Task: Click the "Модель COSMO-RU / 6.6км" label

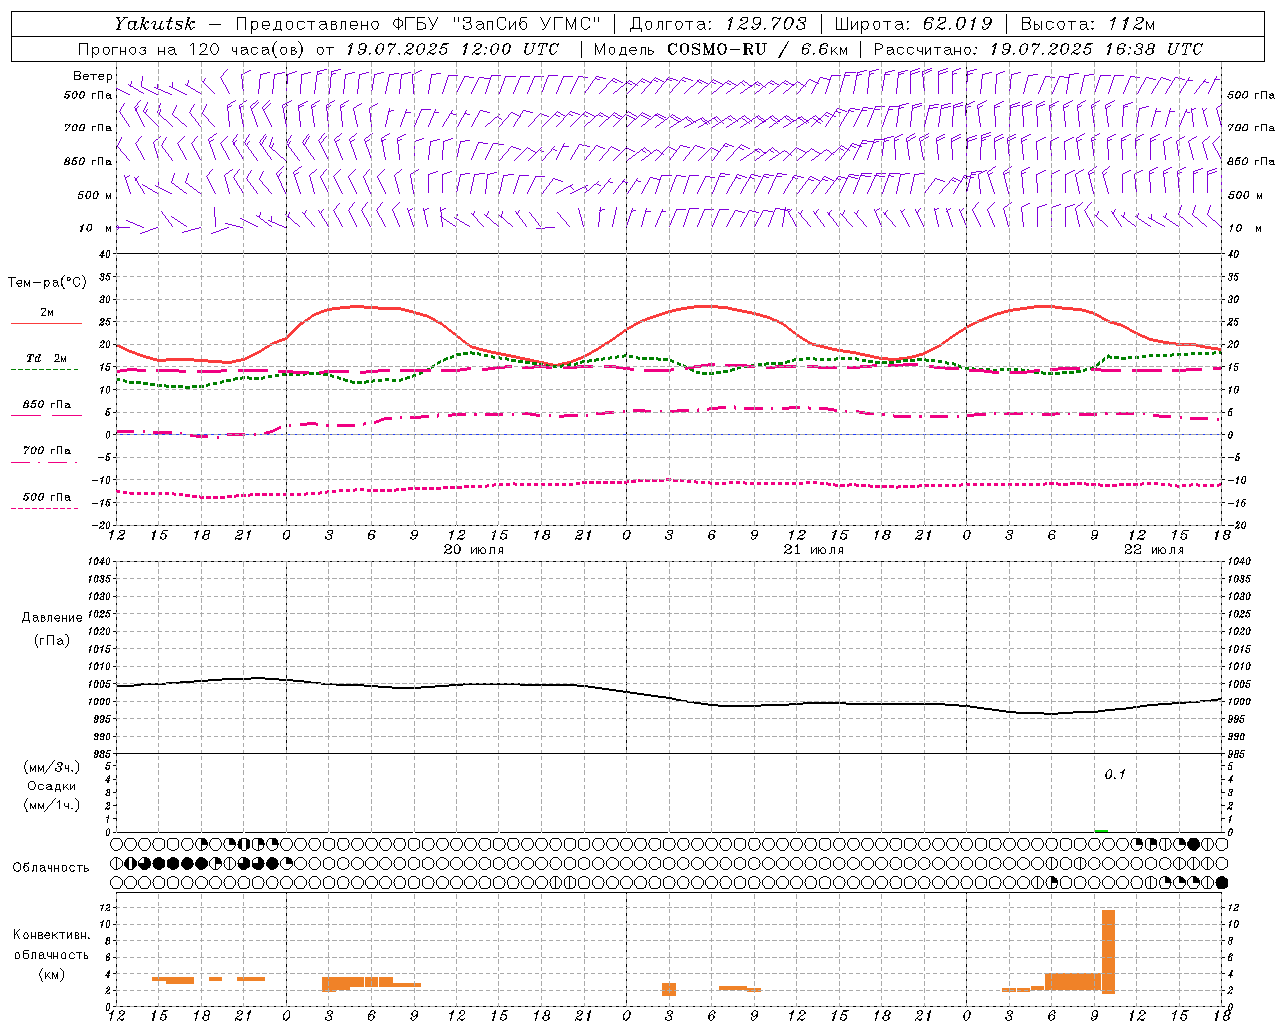Action: 720,49
